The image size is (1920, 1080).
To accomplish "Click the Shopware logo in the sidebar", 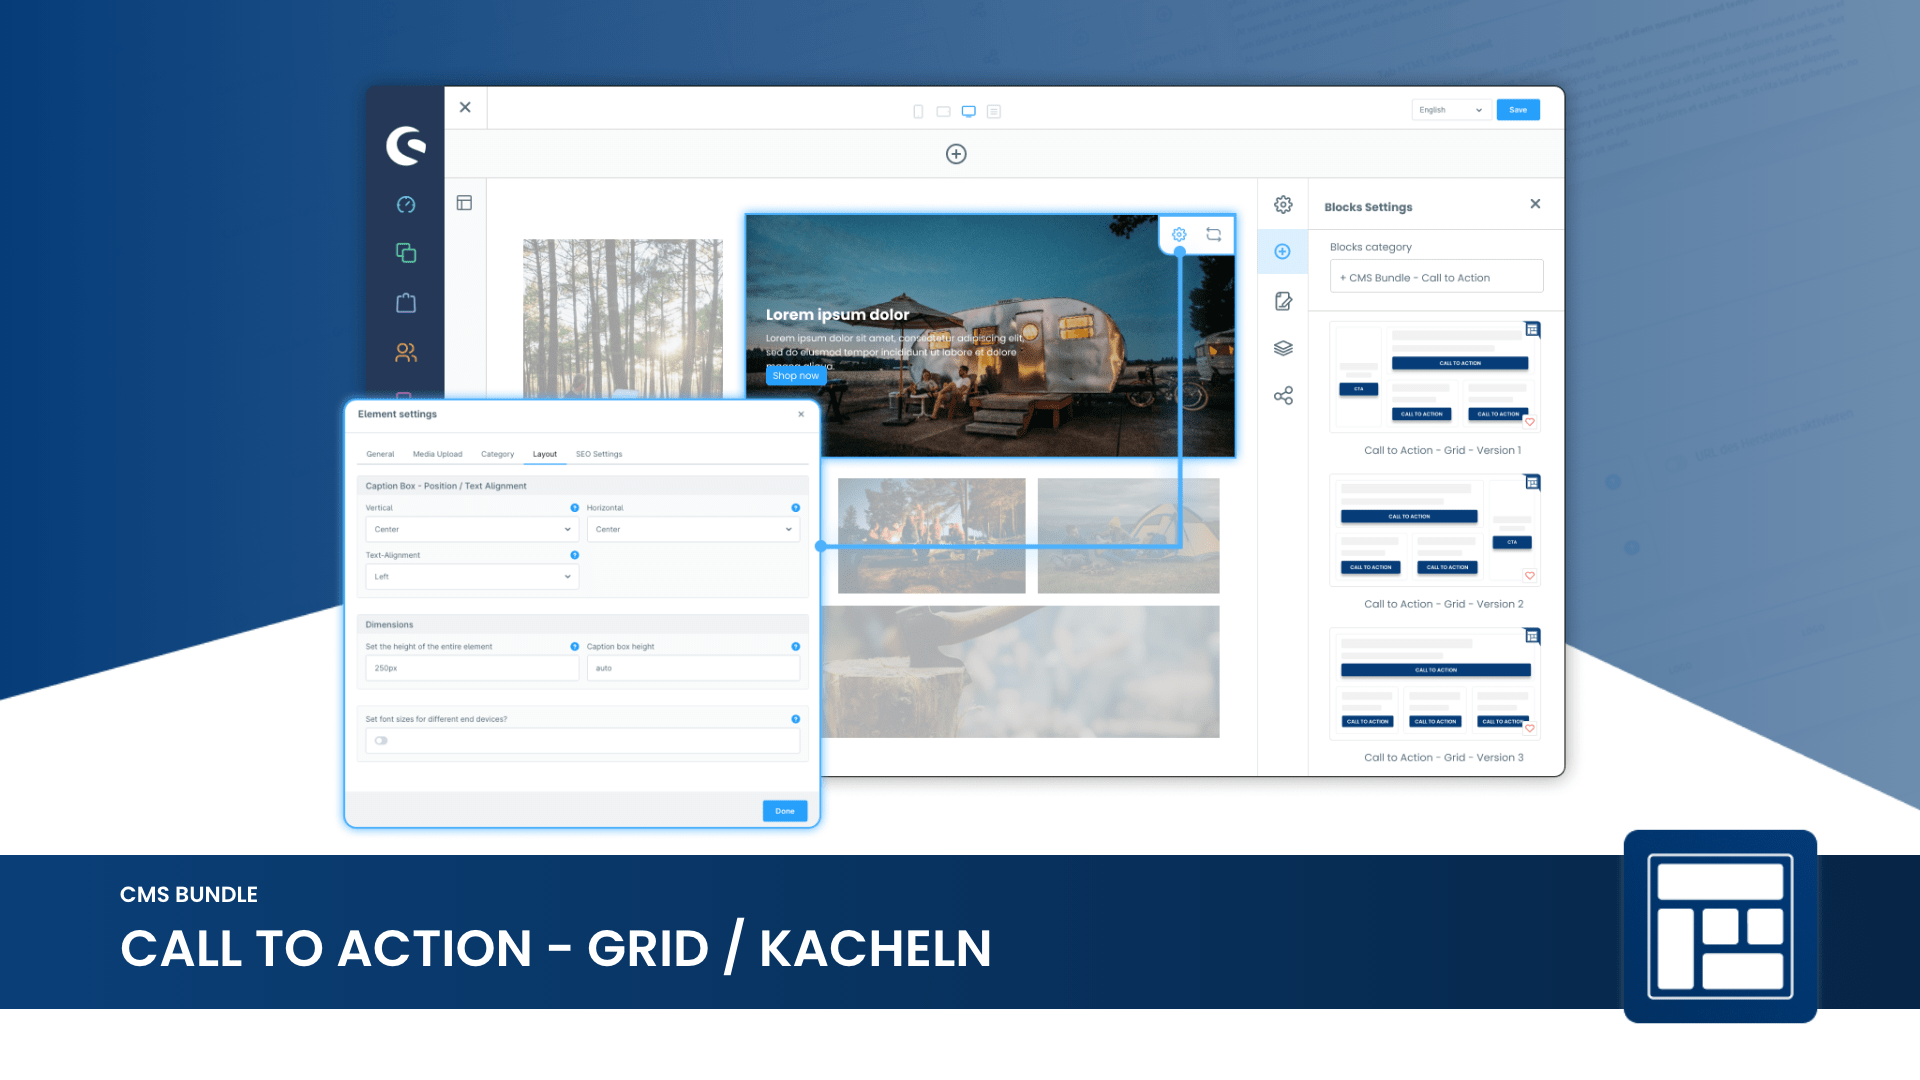I will (406, 146).
